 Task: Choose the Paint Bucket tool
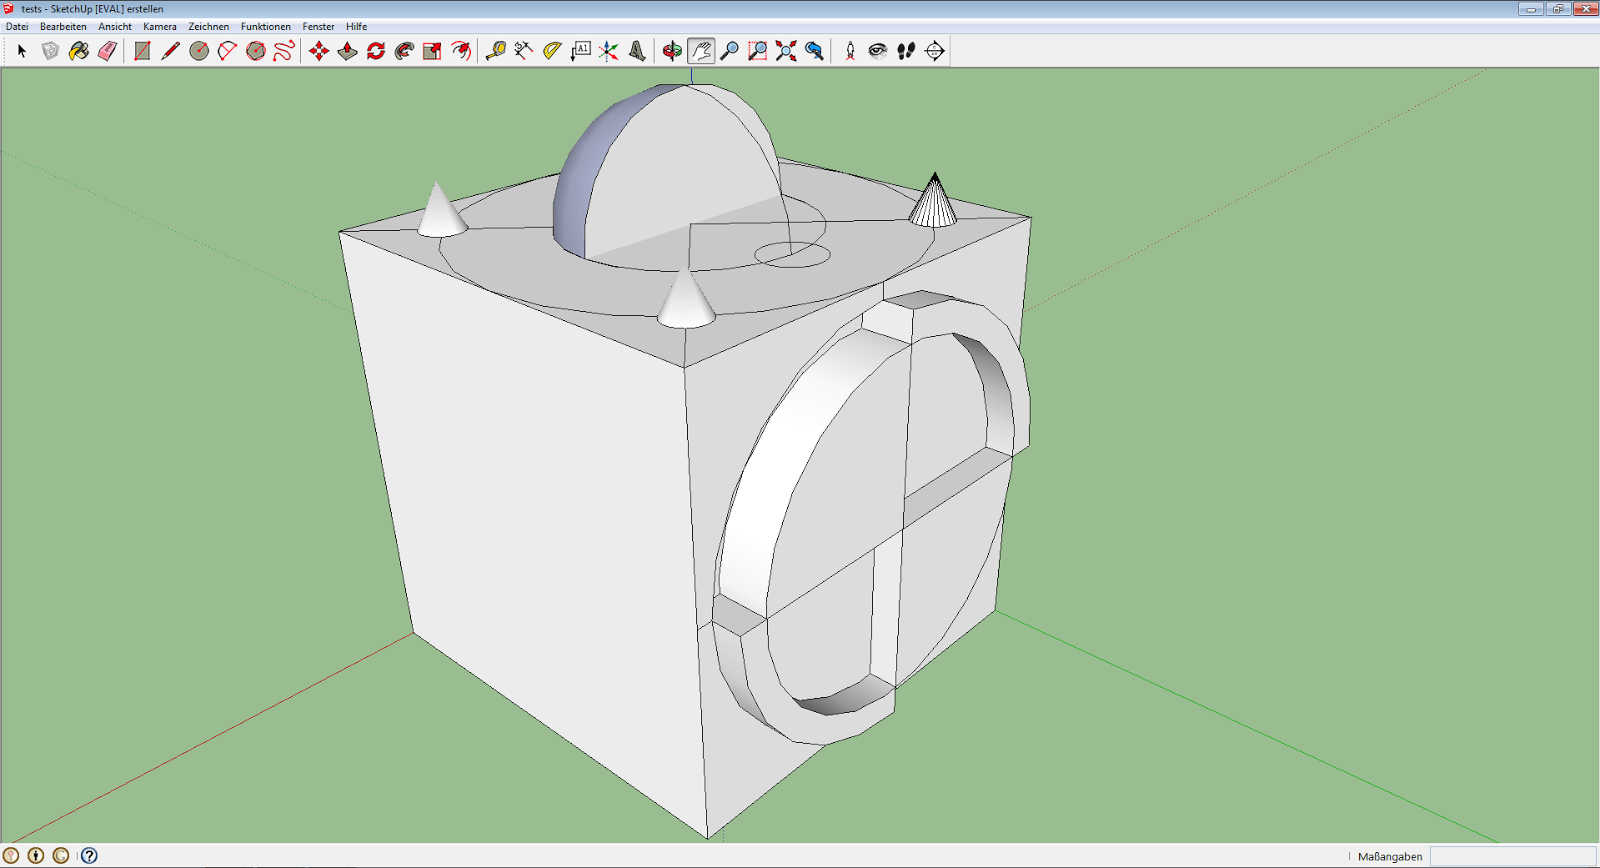click(x=79, y=51)
